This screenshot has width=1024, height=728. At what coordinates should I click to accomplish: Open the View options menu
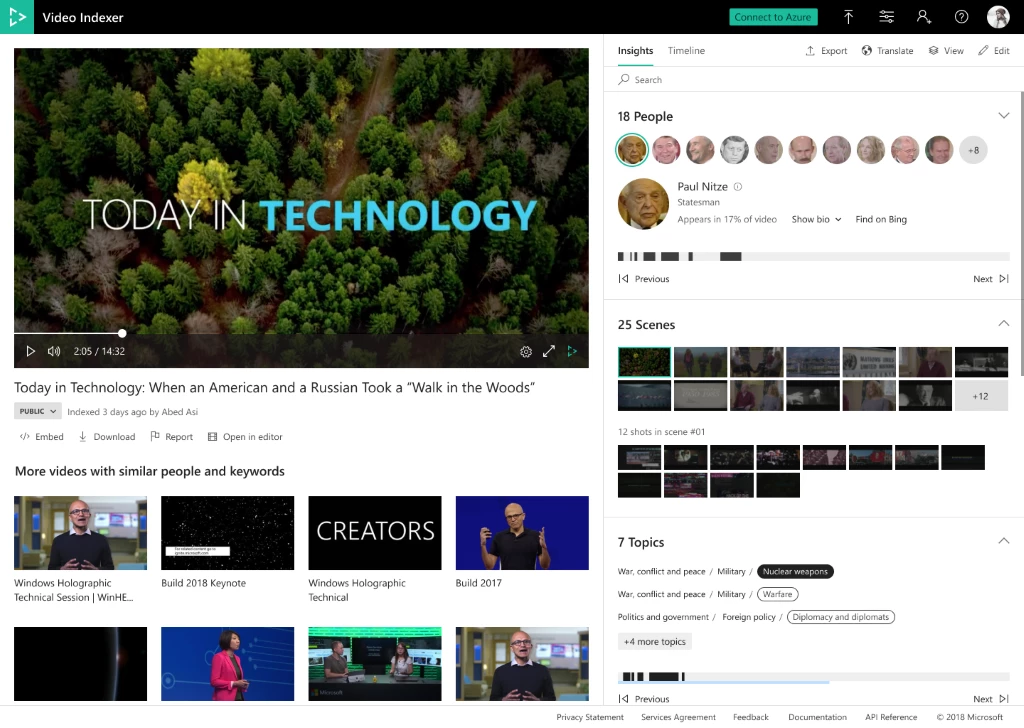coord(946,51)
